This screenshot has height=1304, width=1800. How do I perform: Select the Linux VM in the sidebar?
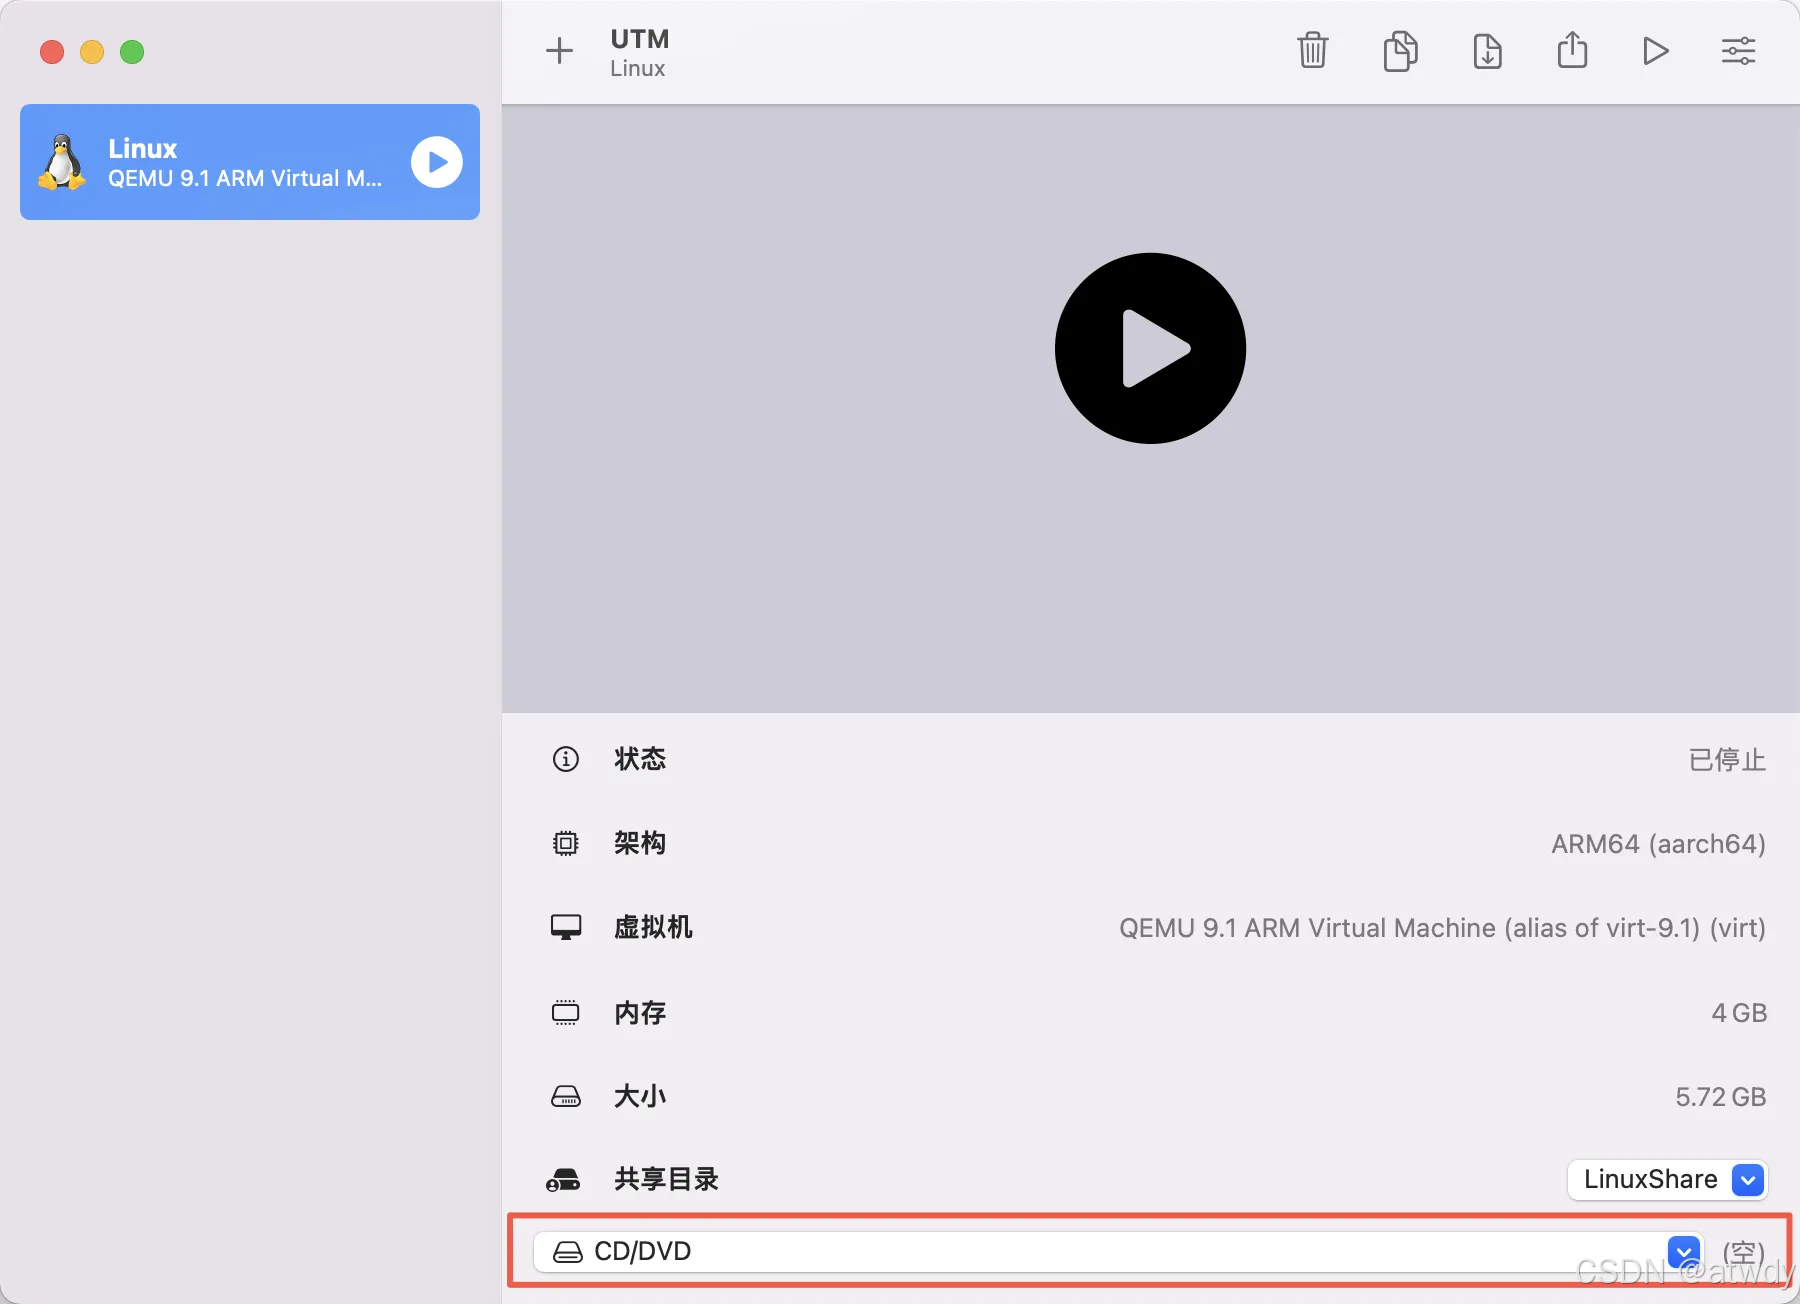250,162
